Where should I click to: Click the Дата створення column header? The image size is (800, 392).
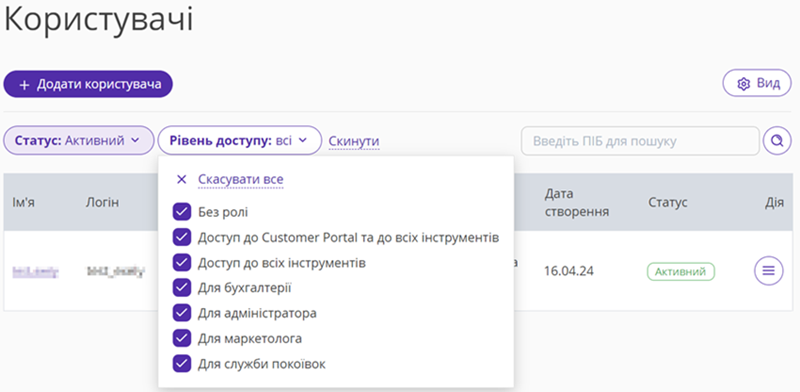(577, 203)
